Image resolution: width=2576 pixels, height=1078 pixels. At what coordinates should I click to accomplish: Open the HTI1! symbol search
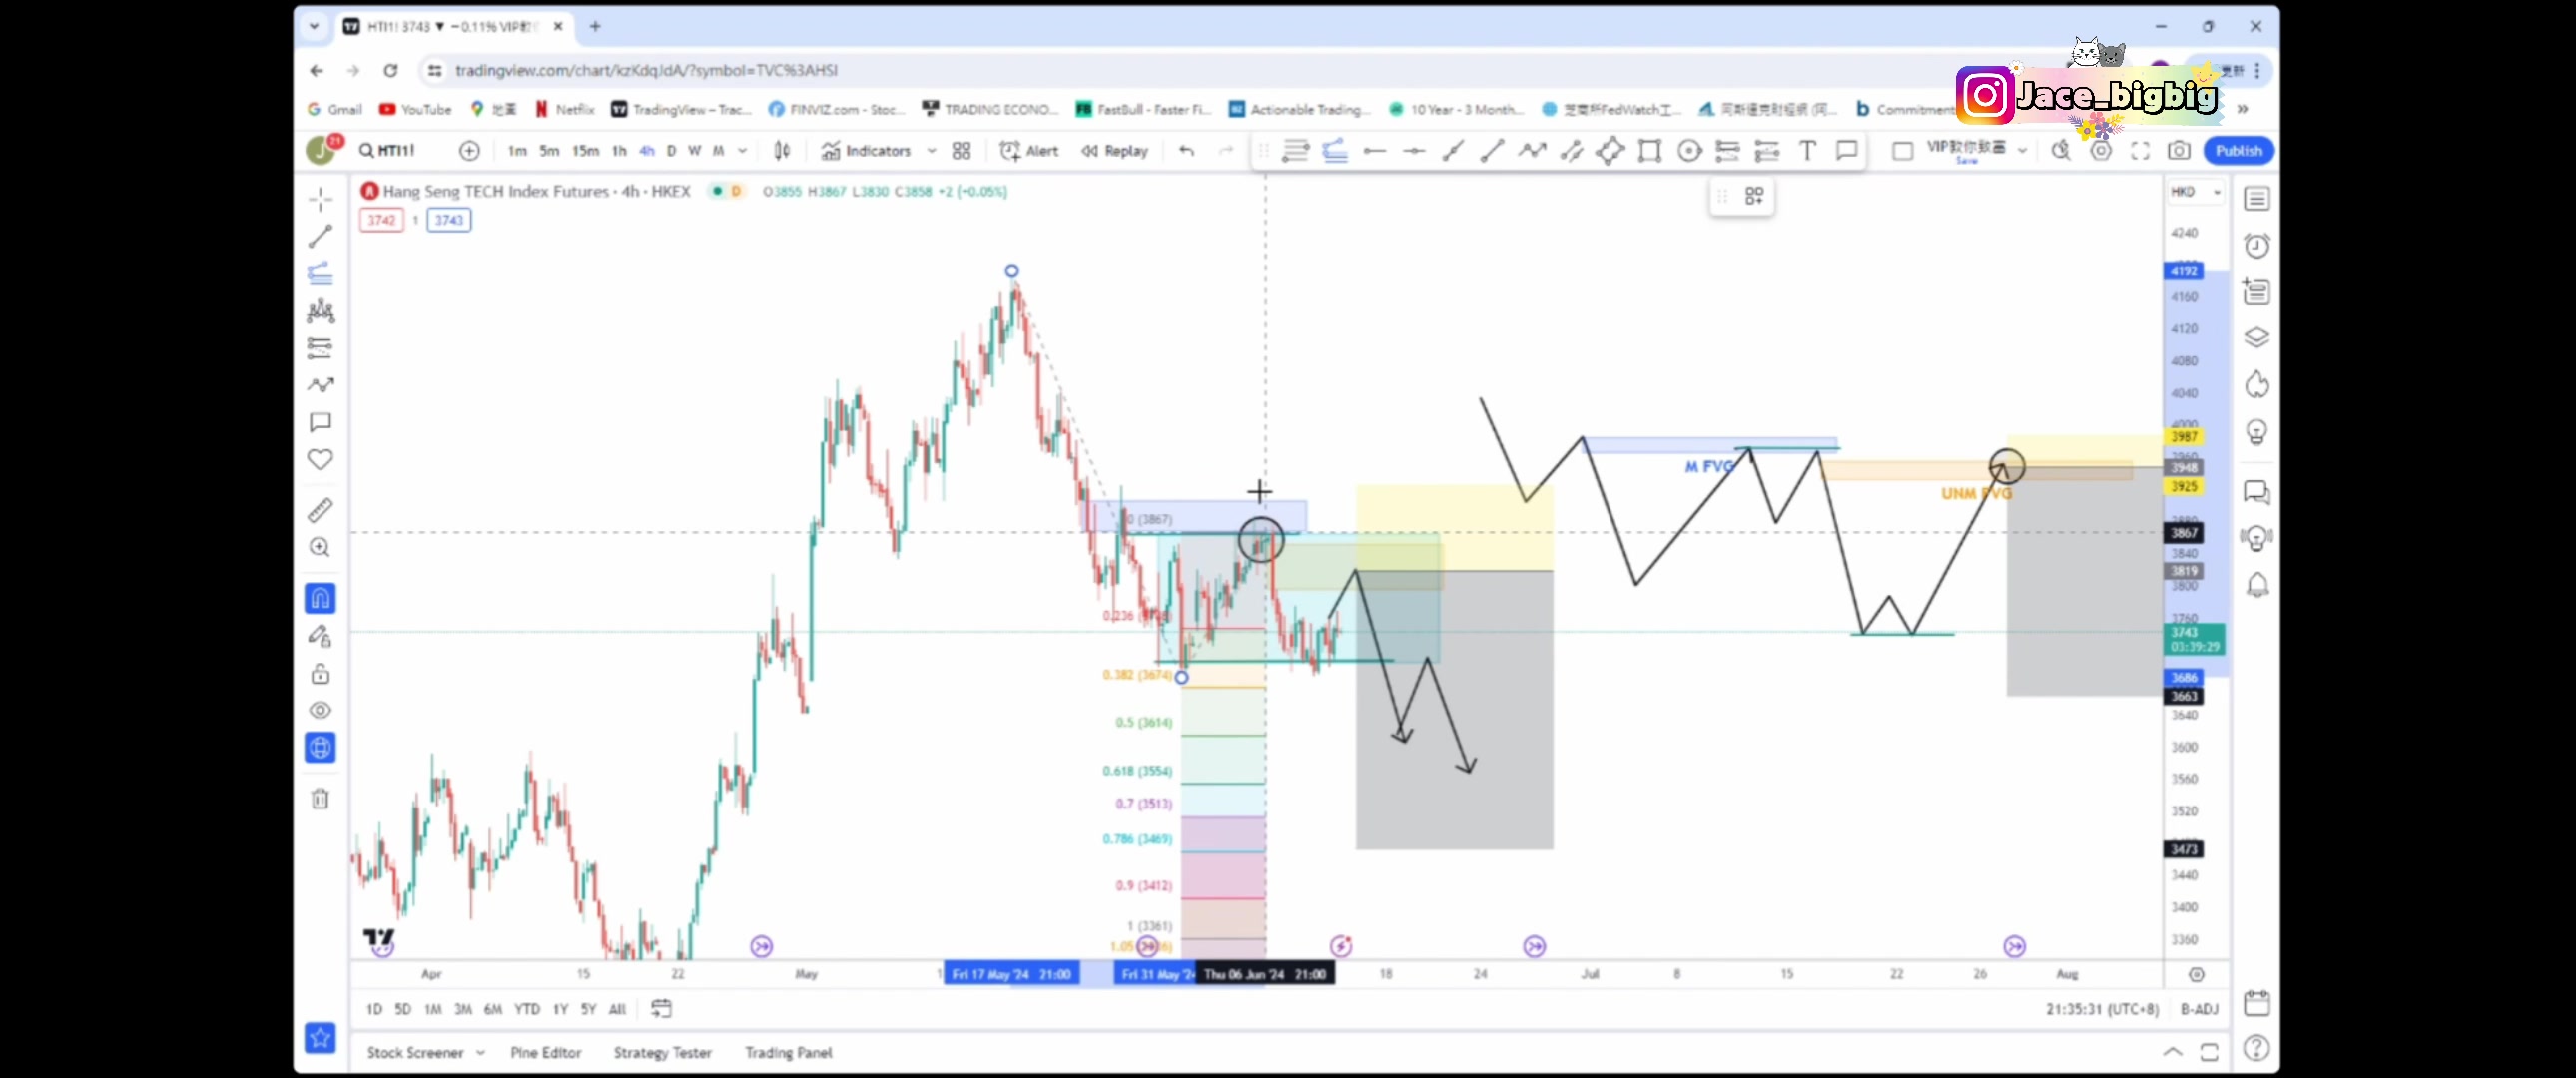pos(388,150)
